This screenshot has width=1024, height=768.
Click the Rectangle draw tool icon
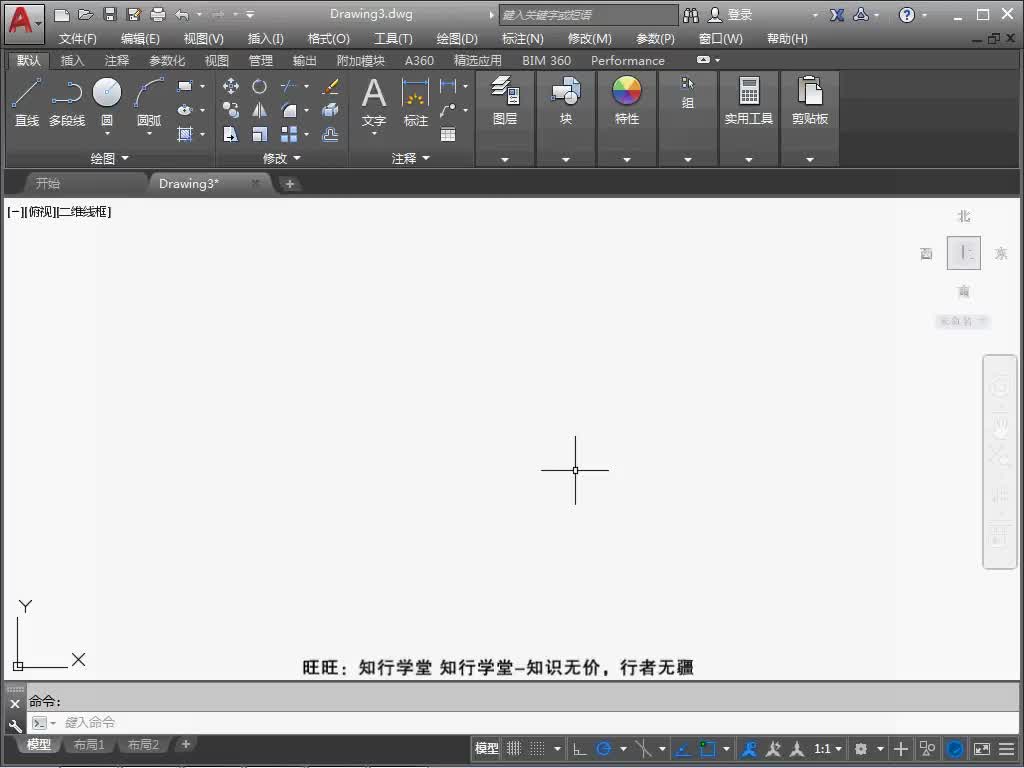[185, 86]
